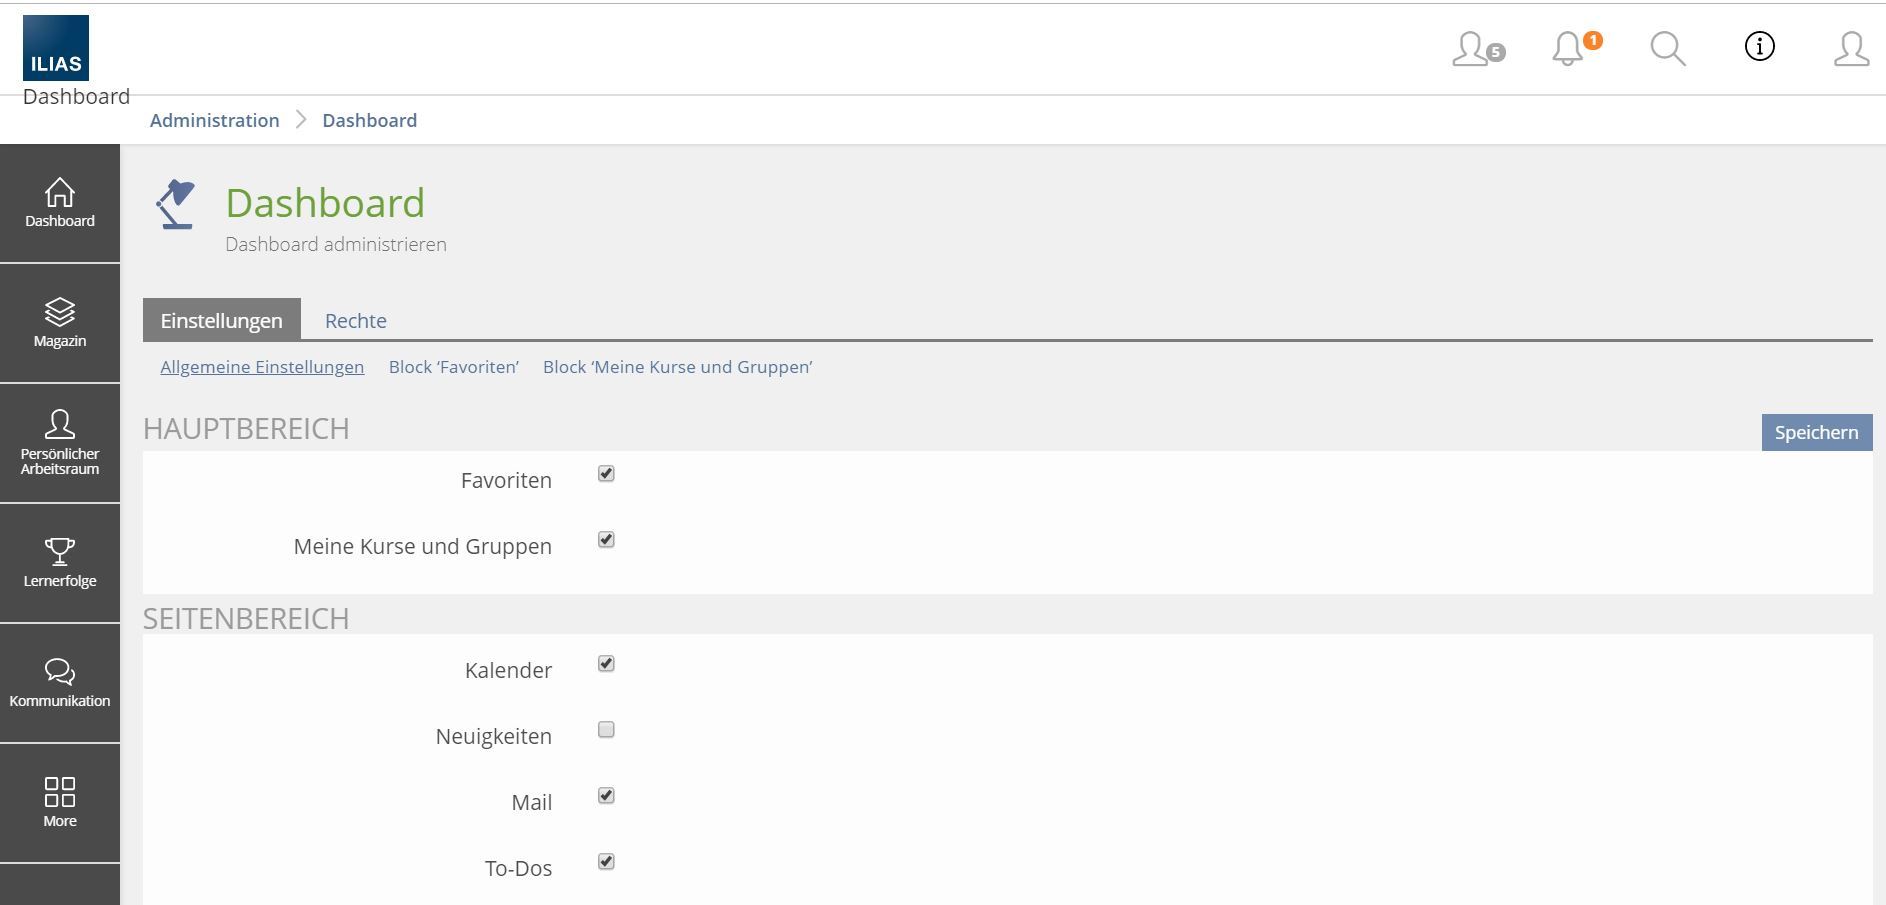1886x905 pixels.
Task: Uncheck the Favoriten checkbox
Action: coord(606,474)
